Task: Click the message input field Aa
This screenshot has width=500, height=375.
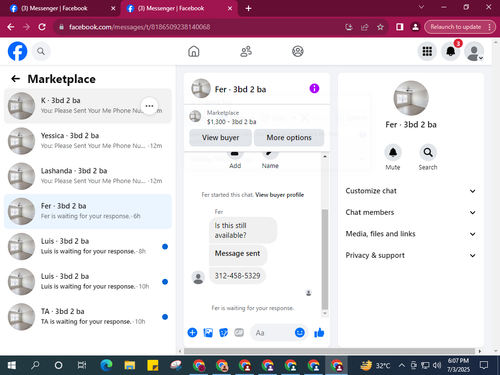Action: pos(273,333)
